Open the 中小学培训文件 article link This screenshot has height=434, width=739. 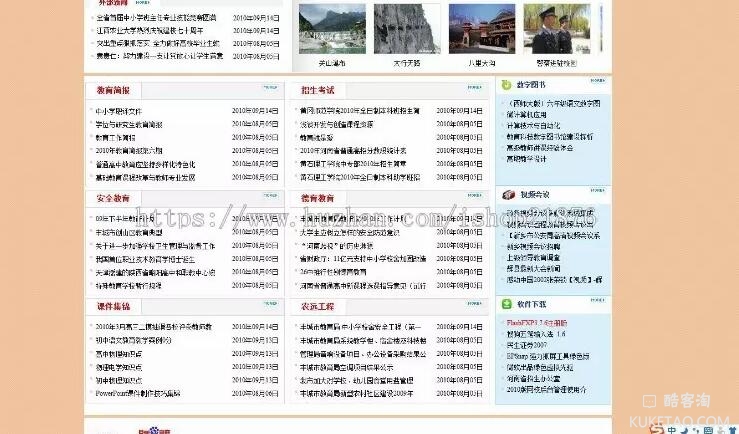click(119, 111)
